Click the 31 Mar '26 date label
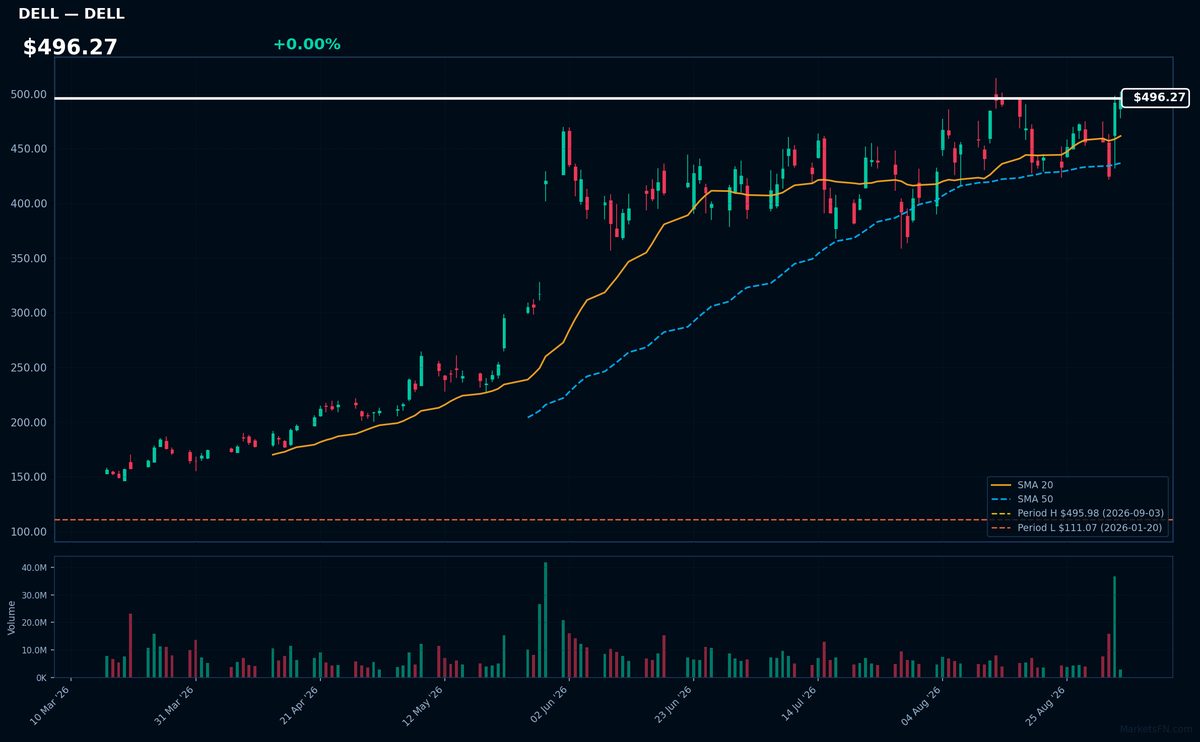The width and height of the screenshot is (1200, 742). coord(176,705)
